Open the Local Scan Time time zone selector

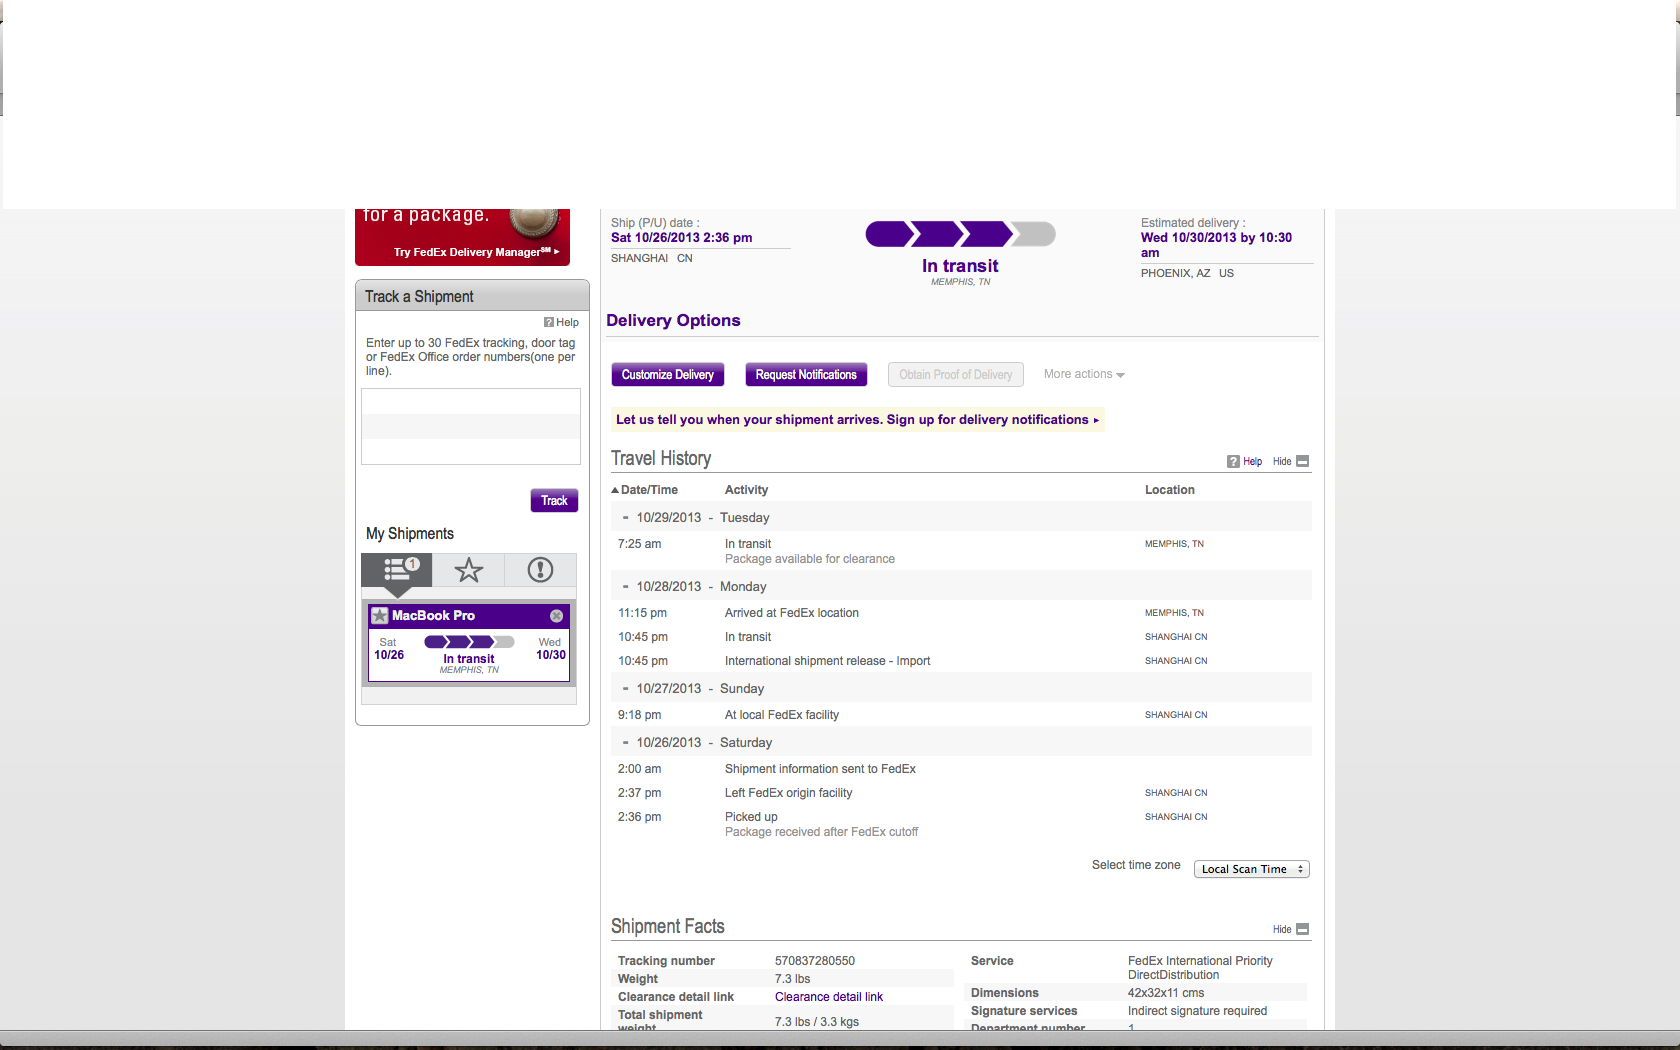(x=1251, y=869)
